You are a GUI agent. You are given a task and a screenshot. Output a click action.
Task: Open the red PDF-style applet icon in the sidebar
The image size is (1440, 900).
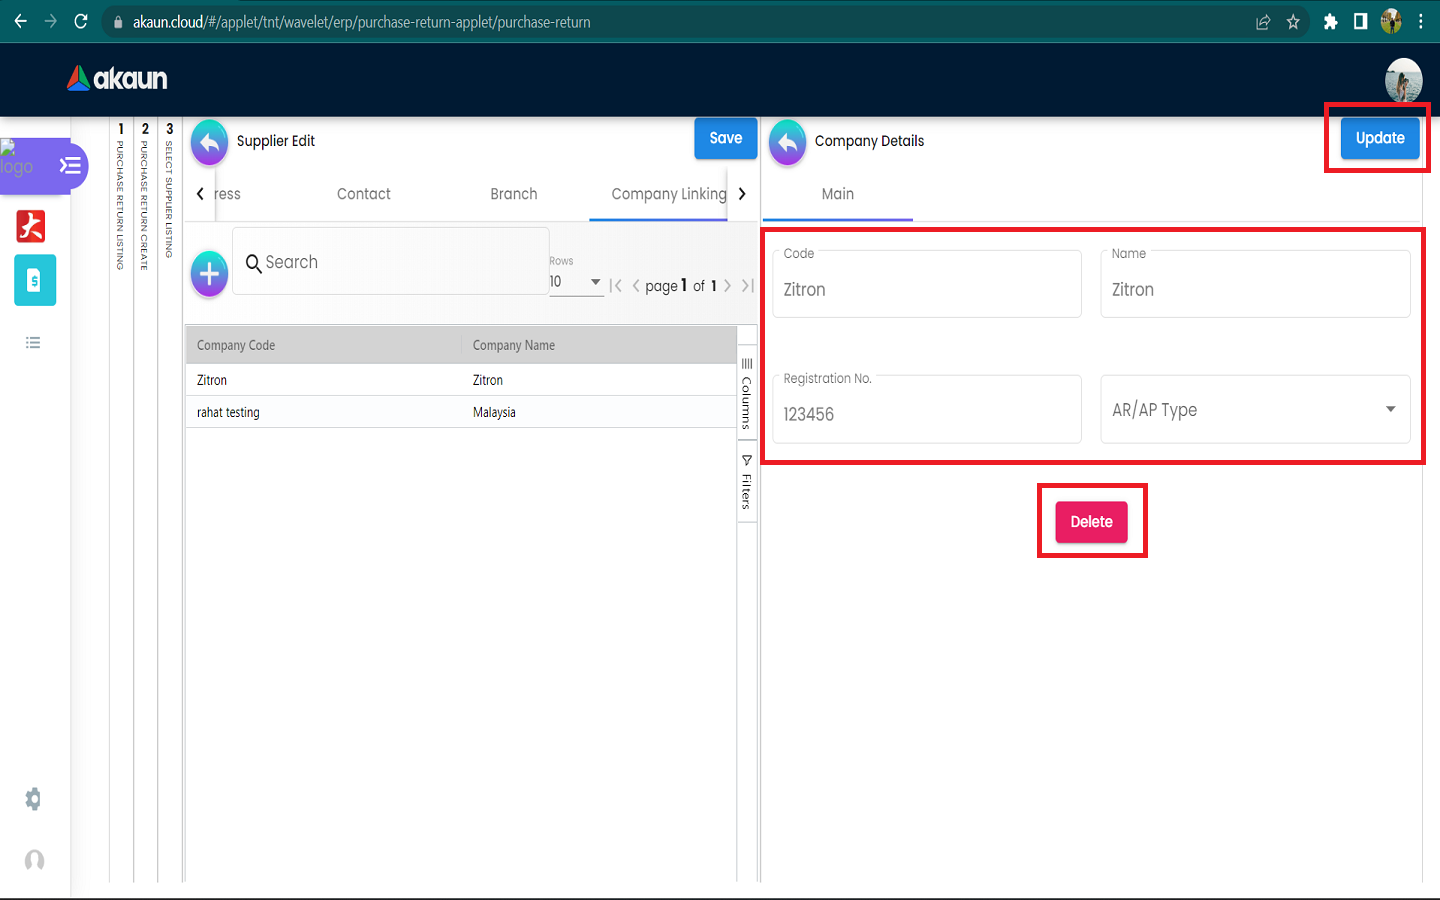coord(31,226)
